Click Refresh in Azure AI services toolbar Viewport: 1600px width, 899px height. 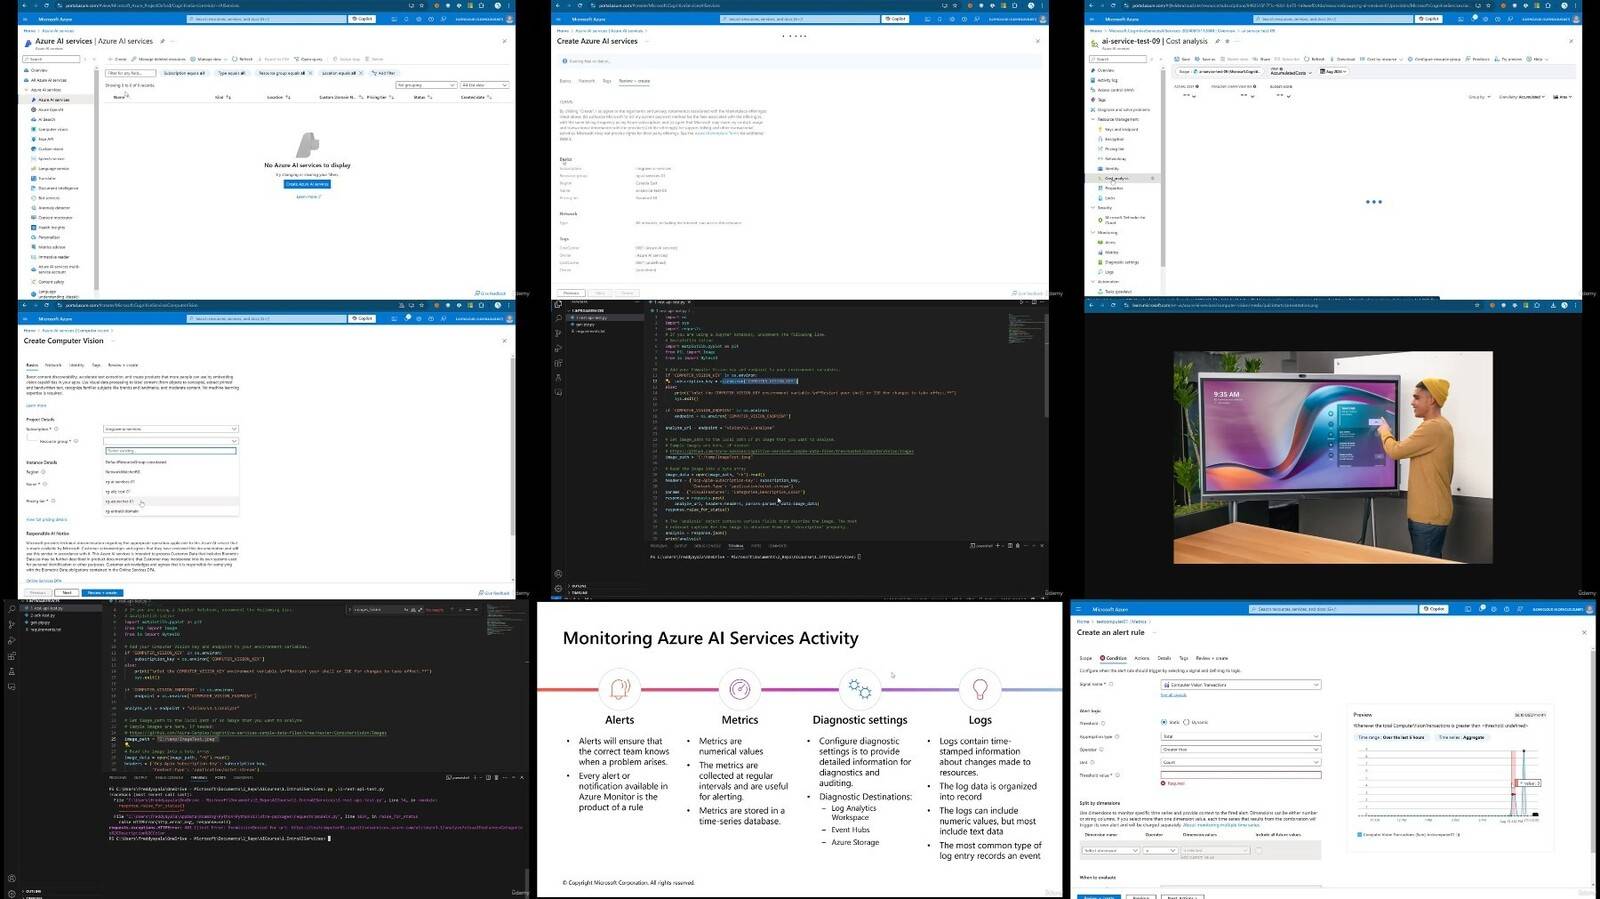click(243, 59)
